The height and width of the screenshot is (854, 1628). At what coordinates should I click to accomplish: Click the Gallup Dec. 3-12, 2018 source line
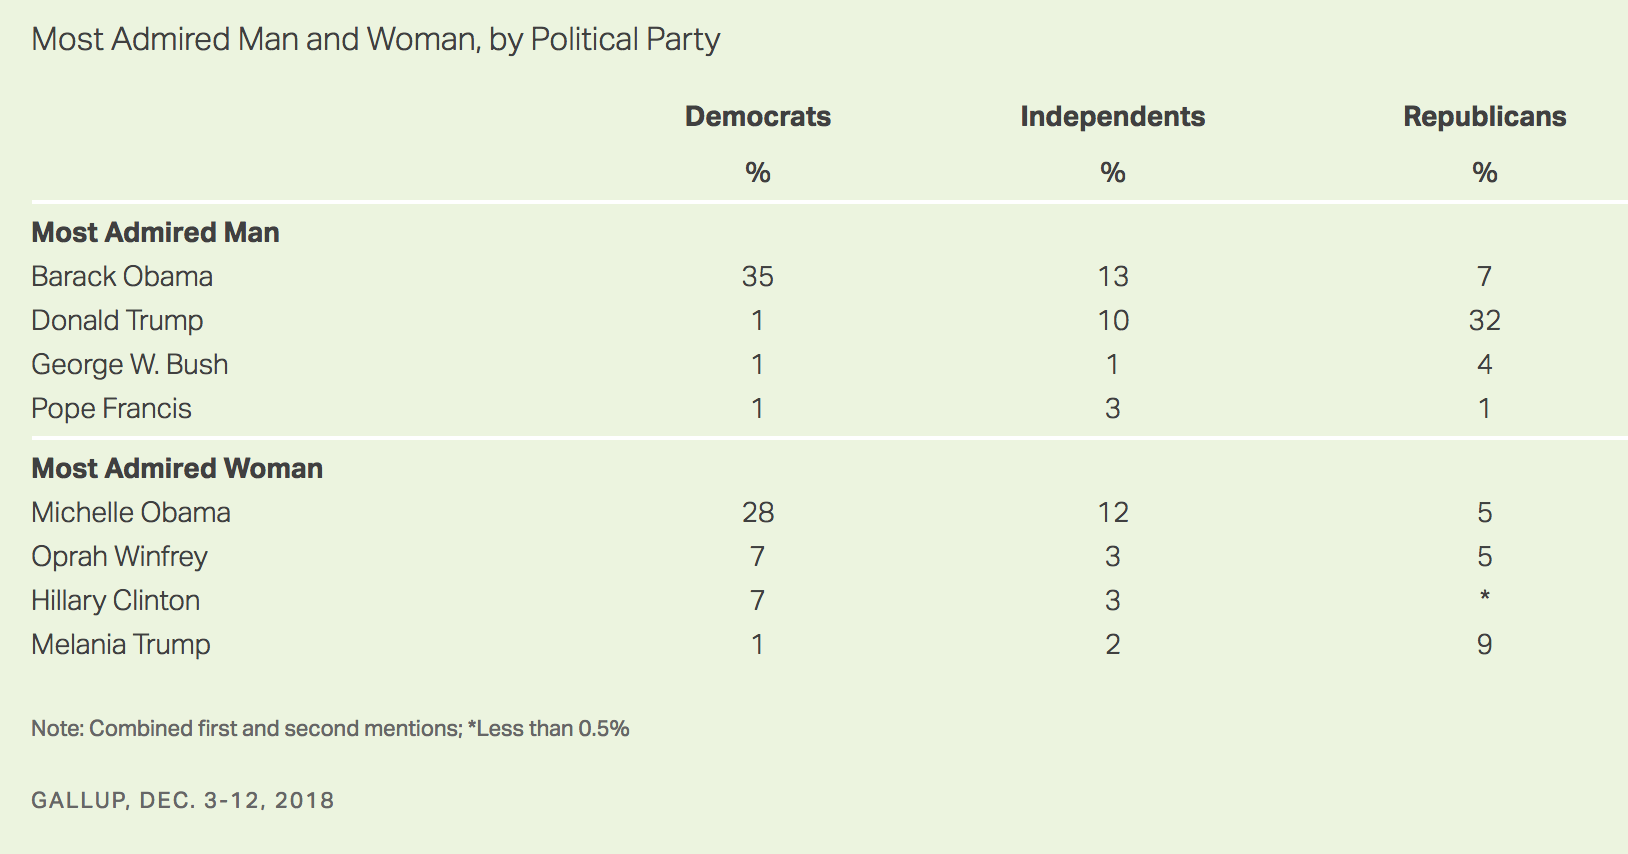pos(183,800)
